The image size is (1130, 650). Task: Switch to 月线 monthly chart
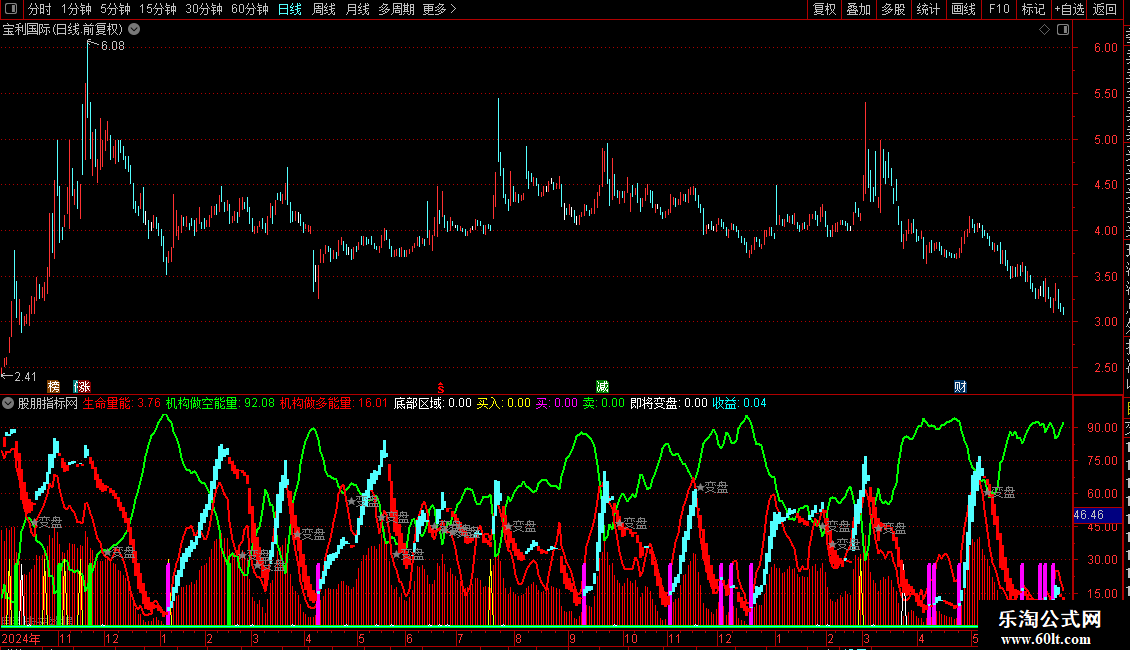coord(357,9)
